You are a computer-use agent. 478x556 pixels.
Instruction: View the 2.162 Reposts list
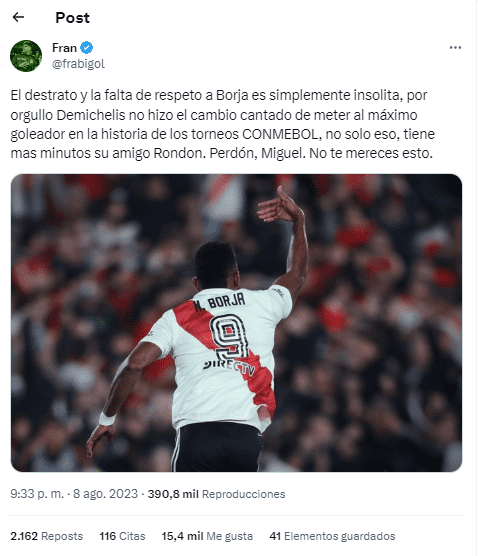coord(46,536)
